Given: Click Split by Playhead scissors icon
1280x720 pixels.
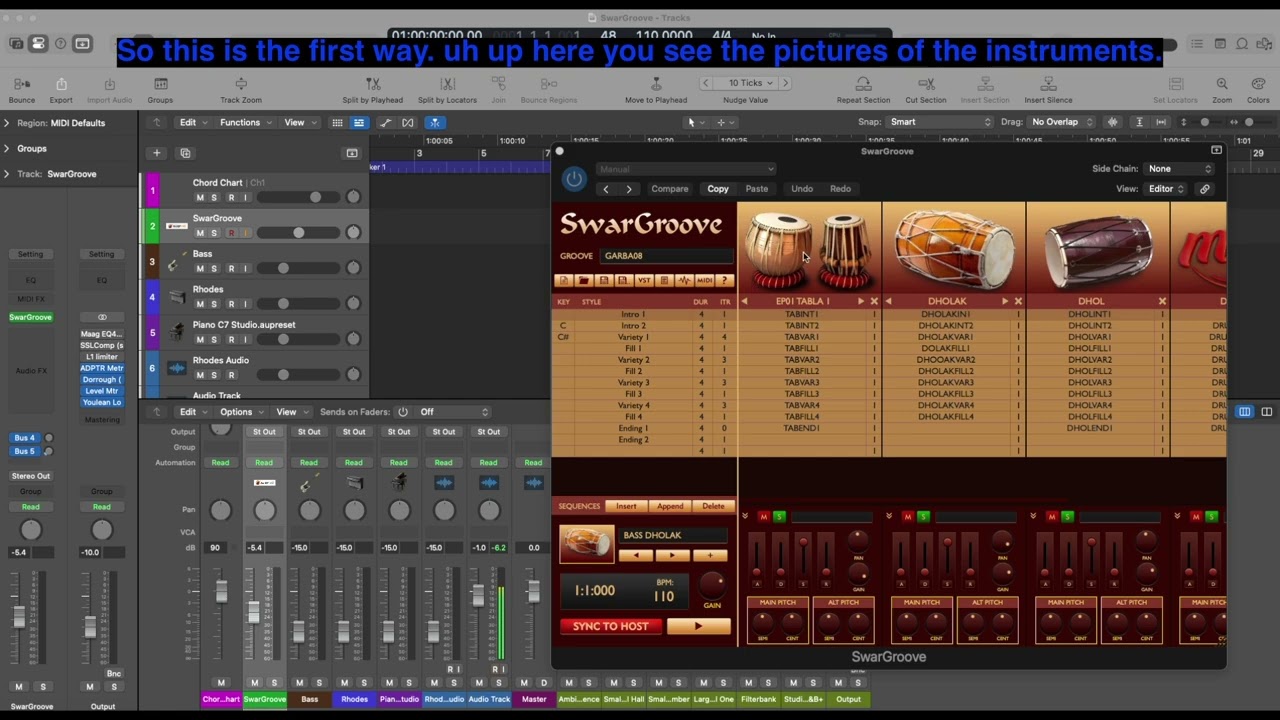Looking at the screenshot, I should point(373,84).
